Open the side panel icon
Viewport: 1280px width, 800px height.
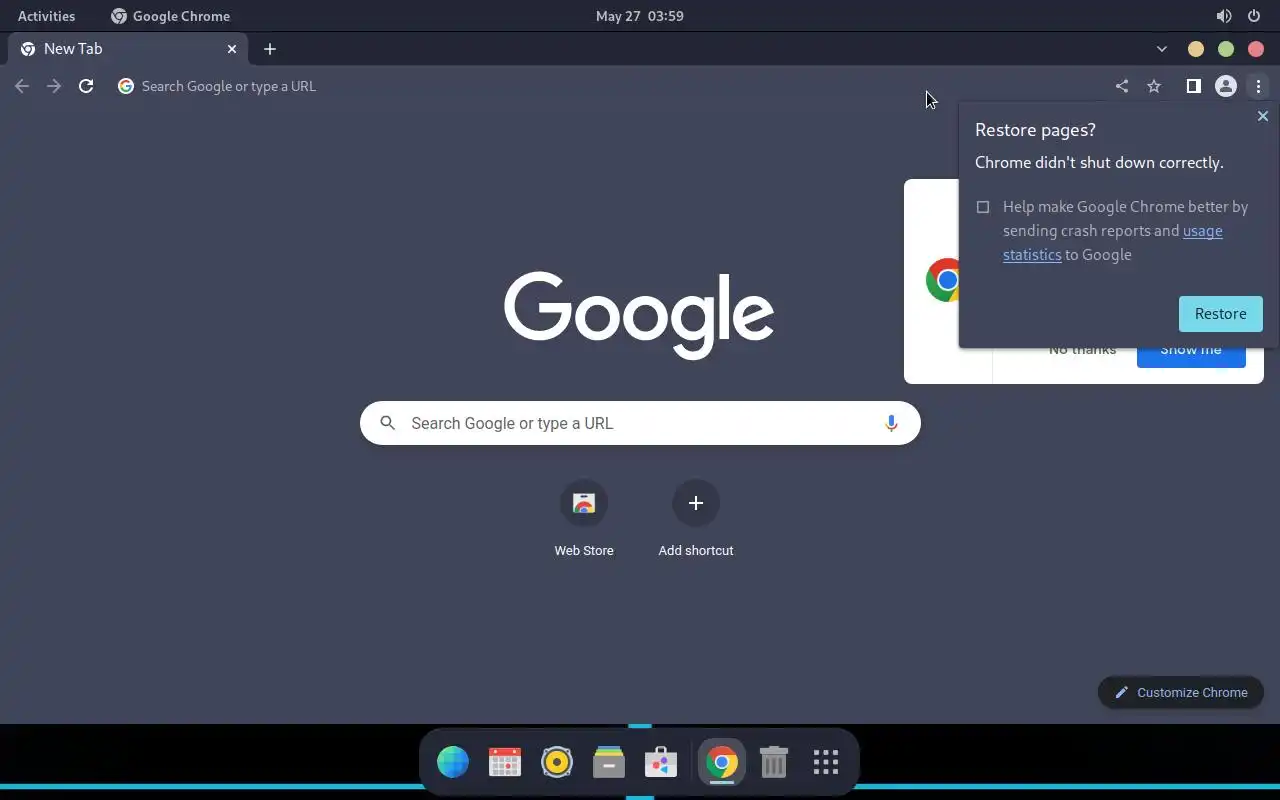[1193, 86]
